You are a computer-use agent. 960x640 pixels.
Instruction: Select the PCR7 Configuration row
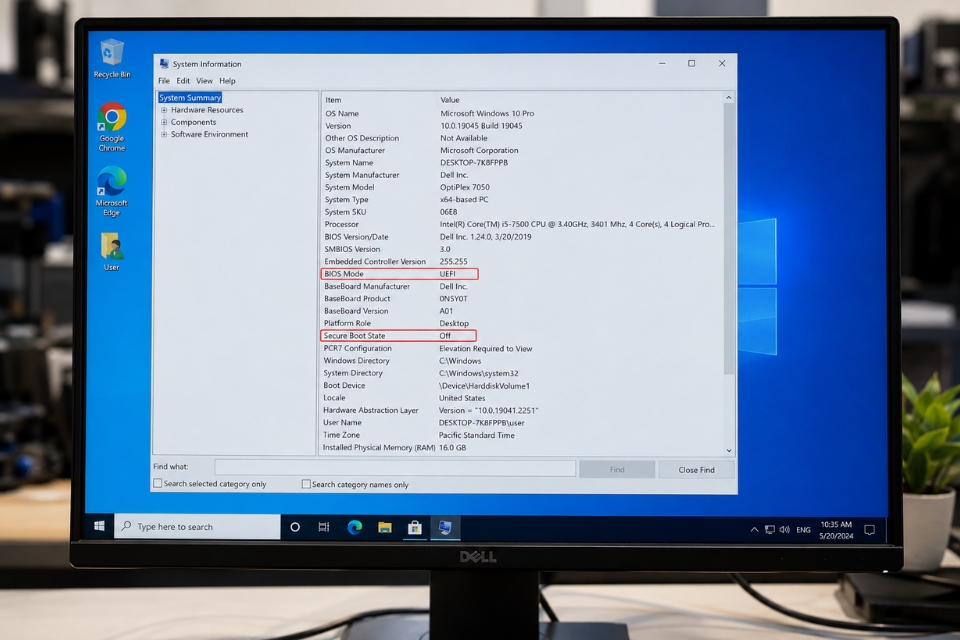[521, 348]
